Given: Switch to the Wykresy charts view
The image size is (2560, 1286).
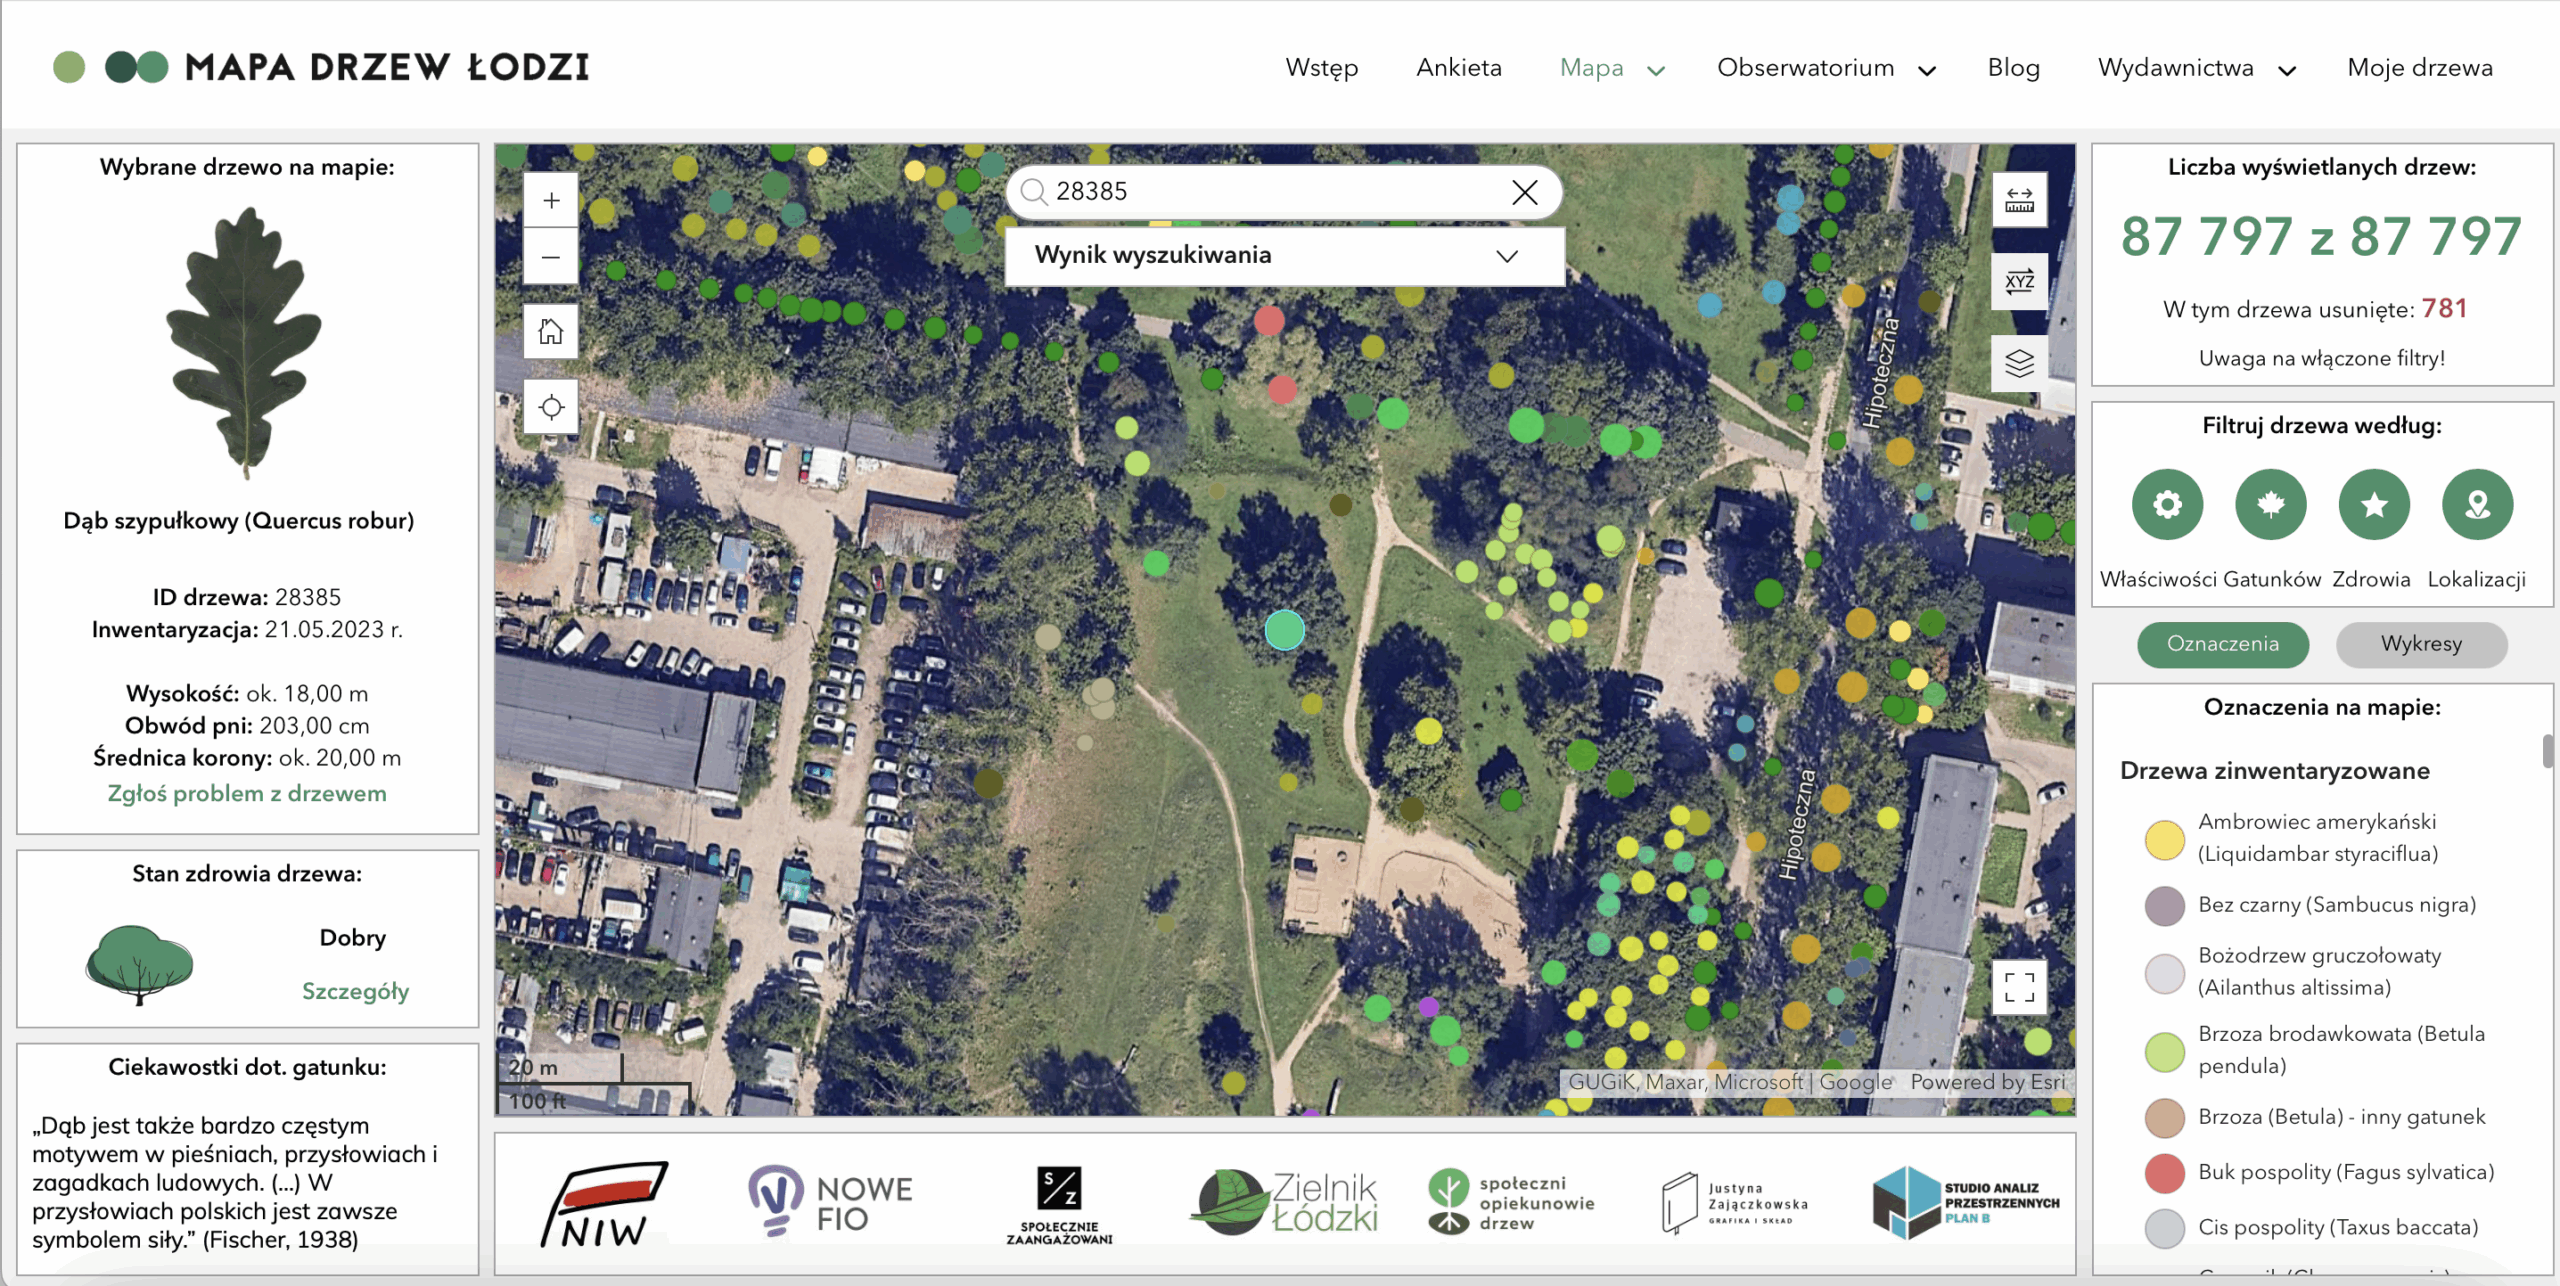Looking at the screenshot, I should click(2420, 644).
